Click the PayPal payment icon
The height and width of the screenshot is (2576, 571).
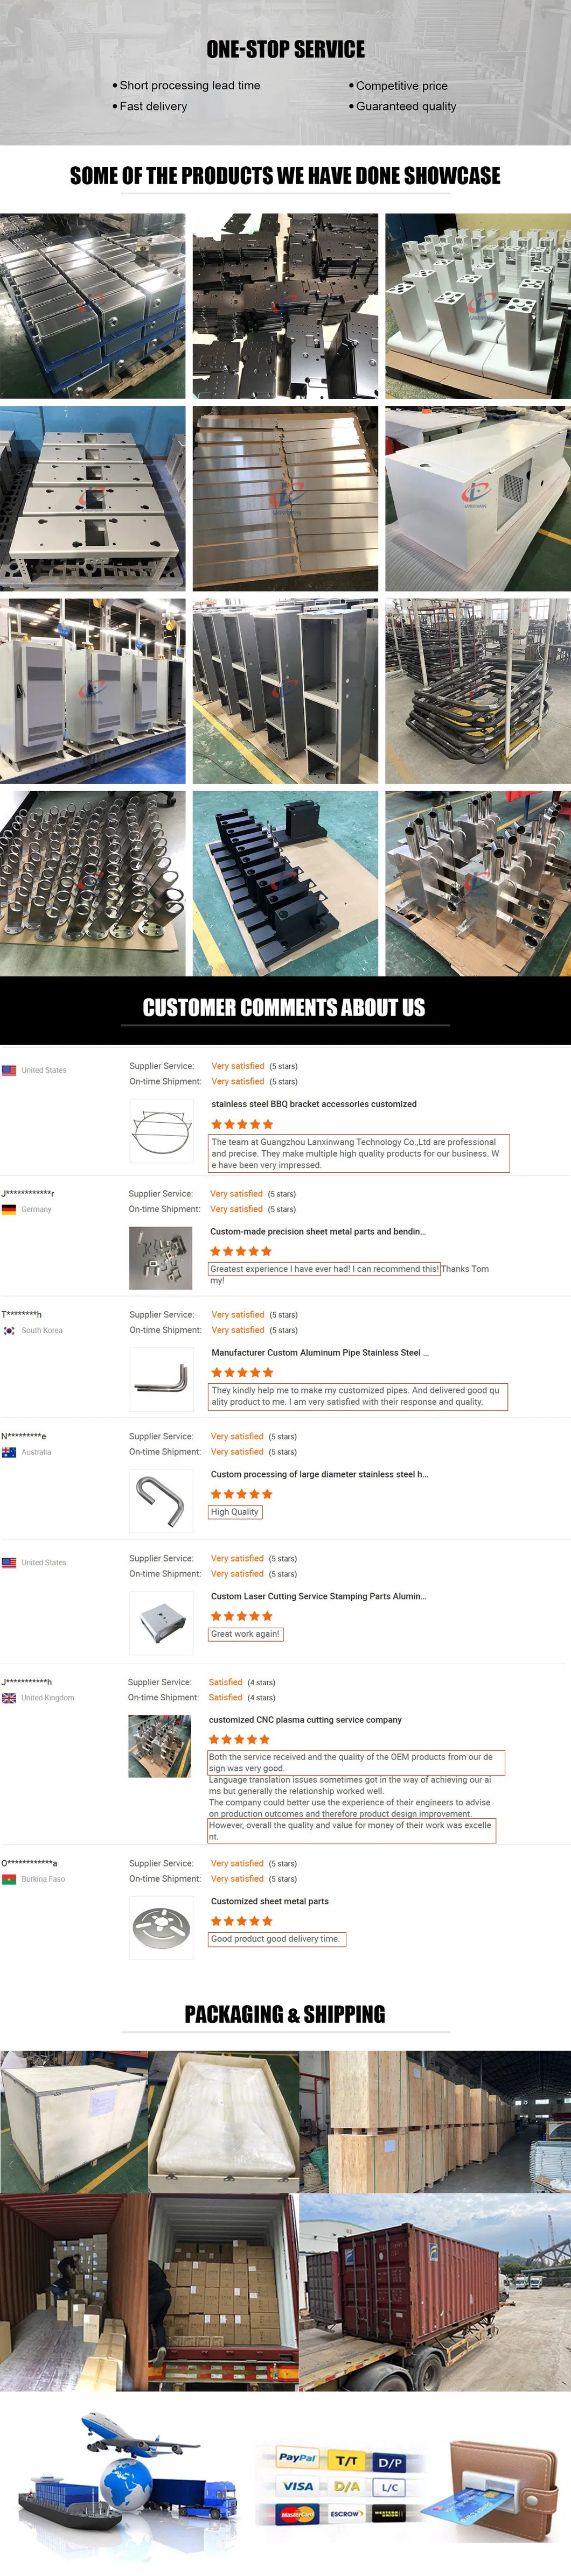point(297,2457)
